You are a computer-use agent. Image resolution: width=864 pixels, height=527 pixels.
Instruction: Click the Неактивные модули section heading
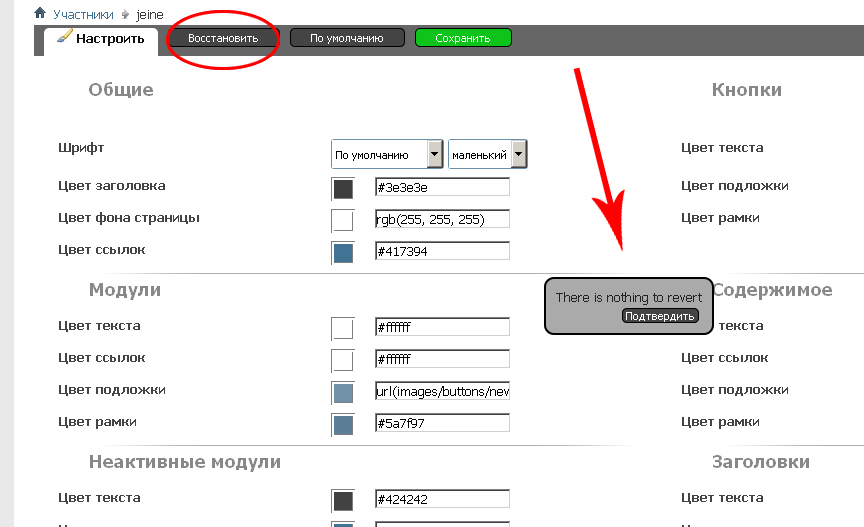pyautogui.click(x=185, y=462)
